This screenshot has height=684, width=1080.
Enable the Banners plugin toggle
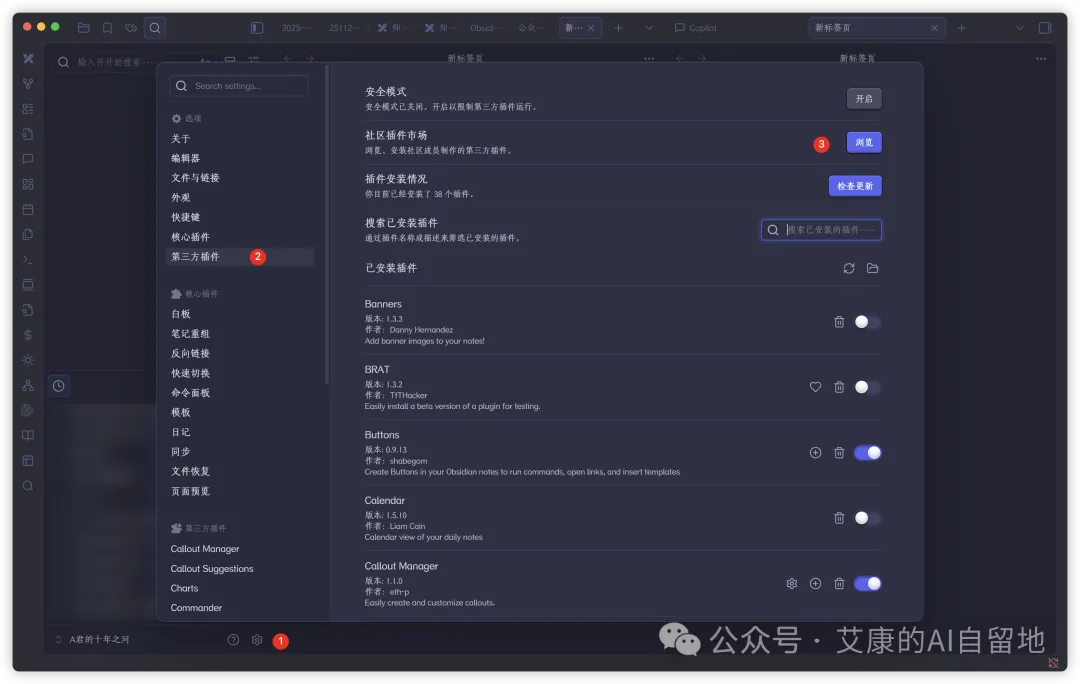click(867, 322)
